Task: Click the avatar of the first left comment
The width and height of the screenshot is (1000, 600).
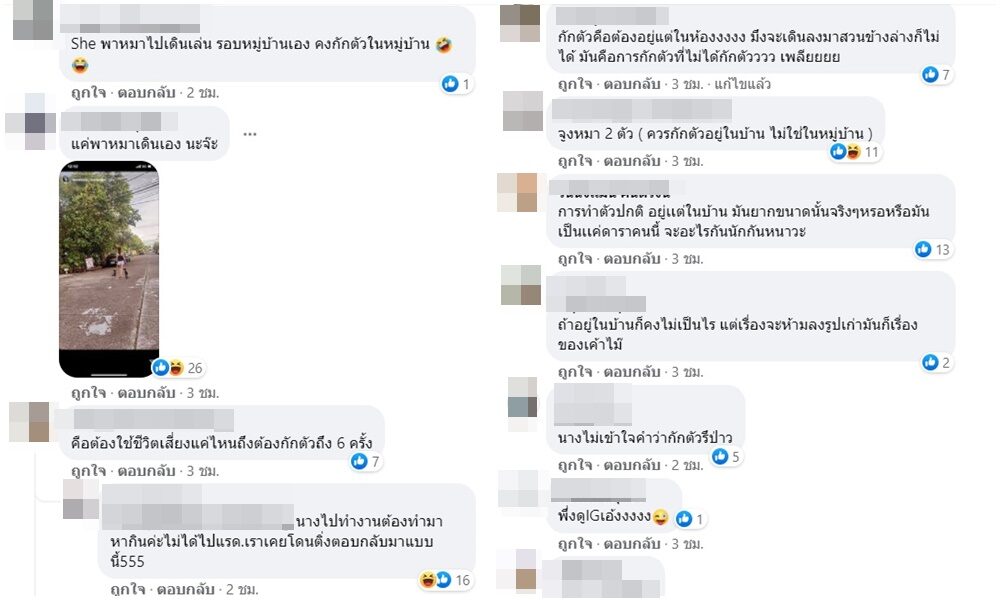Action: [33, 19]
